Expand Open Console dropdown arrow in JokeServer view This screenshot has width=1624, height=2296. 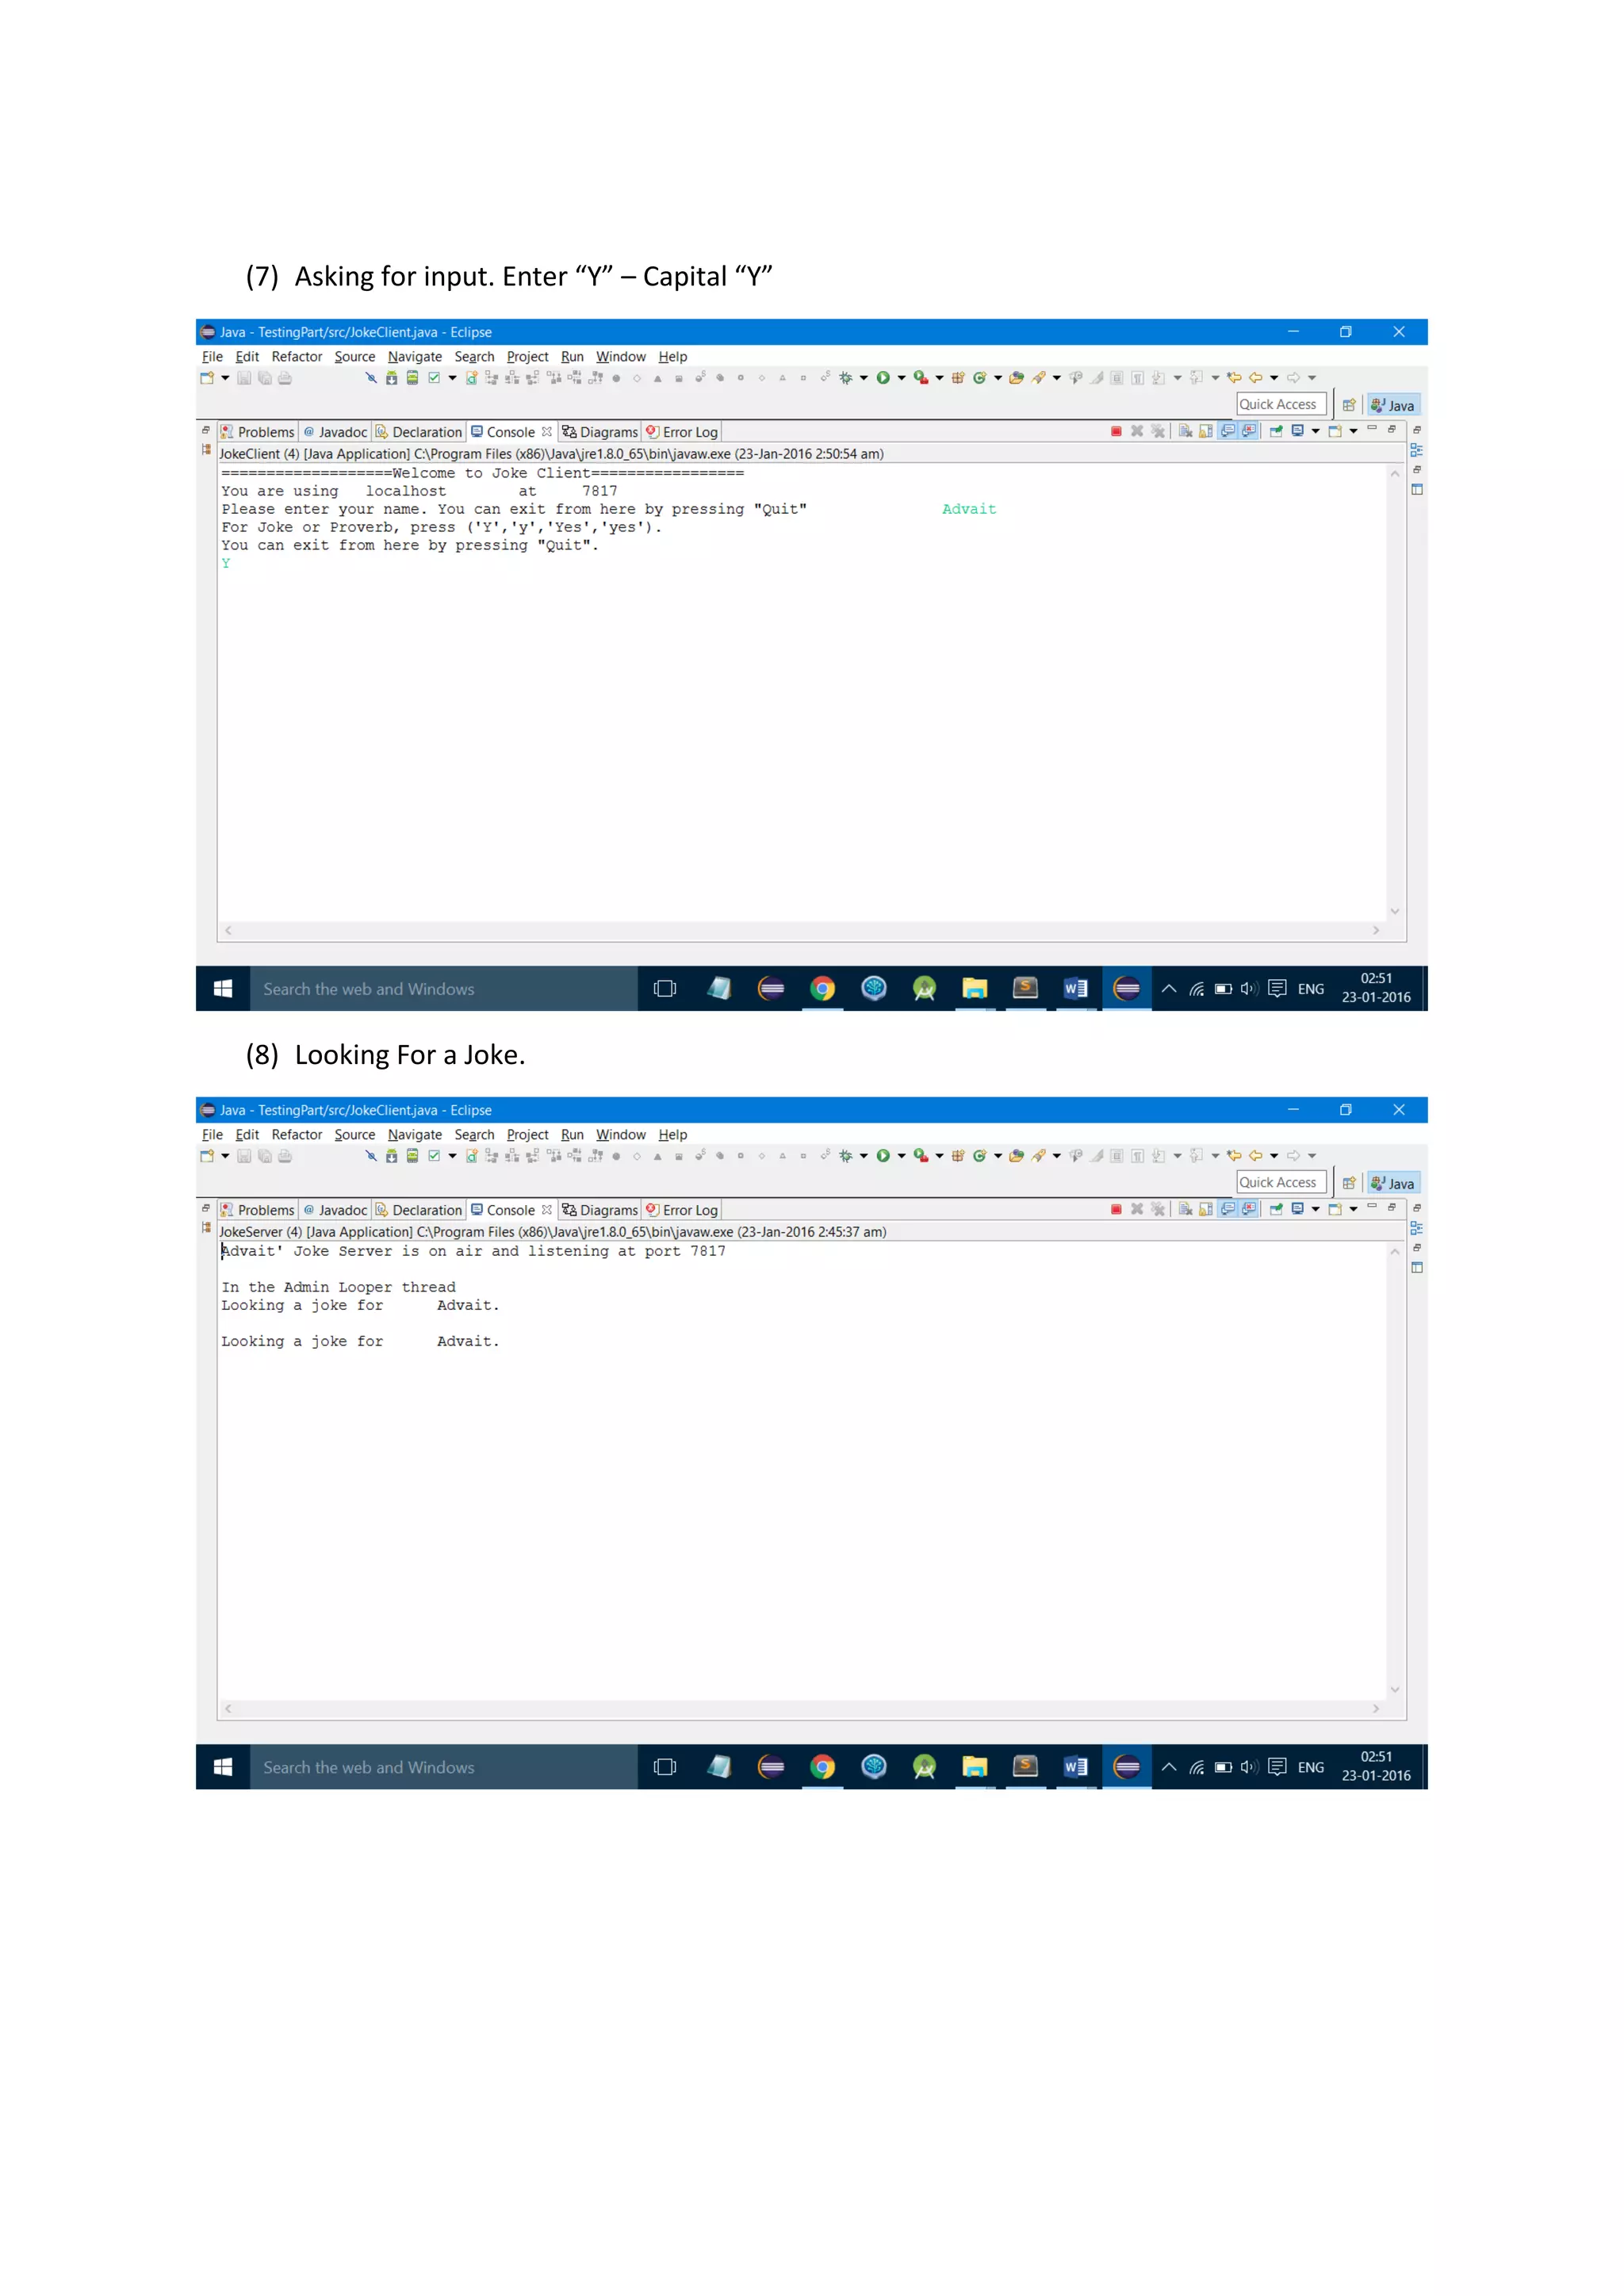(x=1354, y=1209)
